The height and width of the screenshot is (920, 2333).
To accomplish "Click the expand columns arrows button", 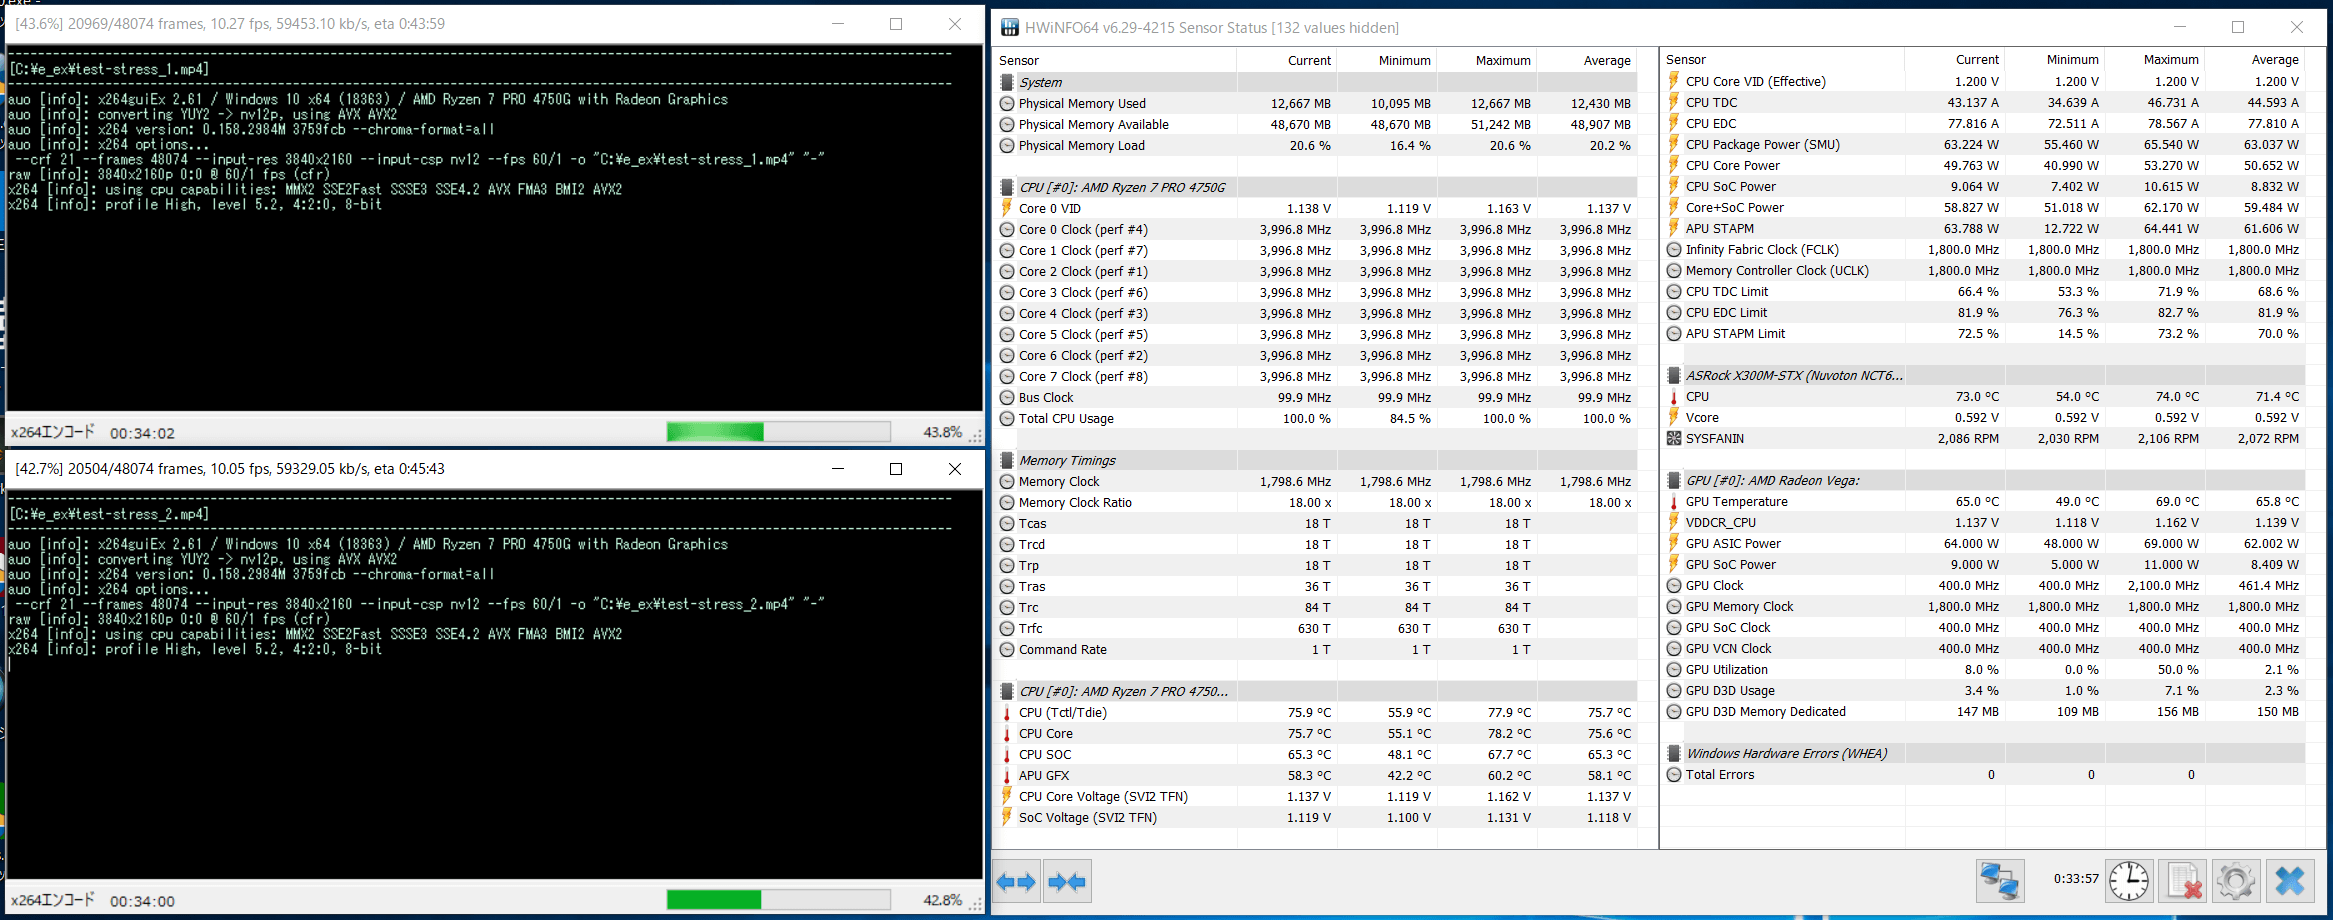I will click(1017, 882).
